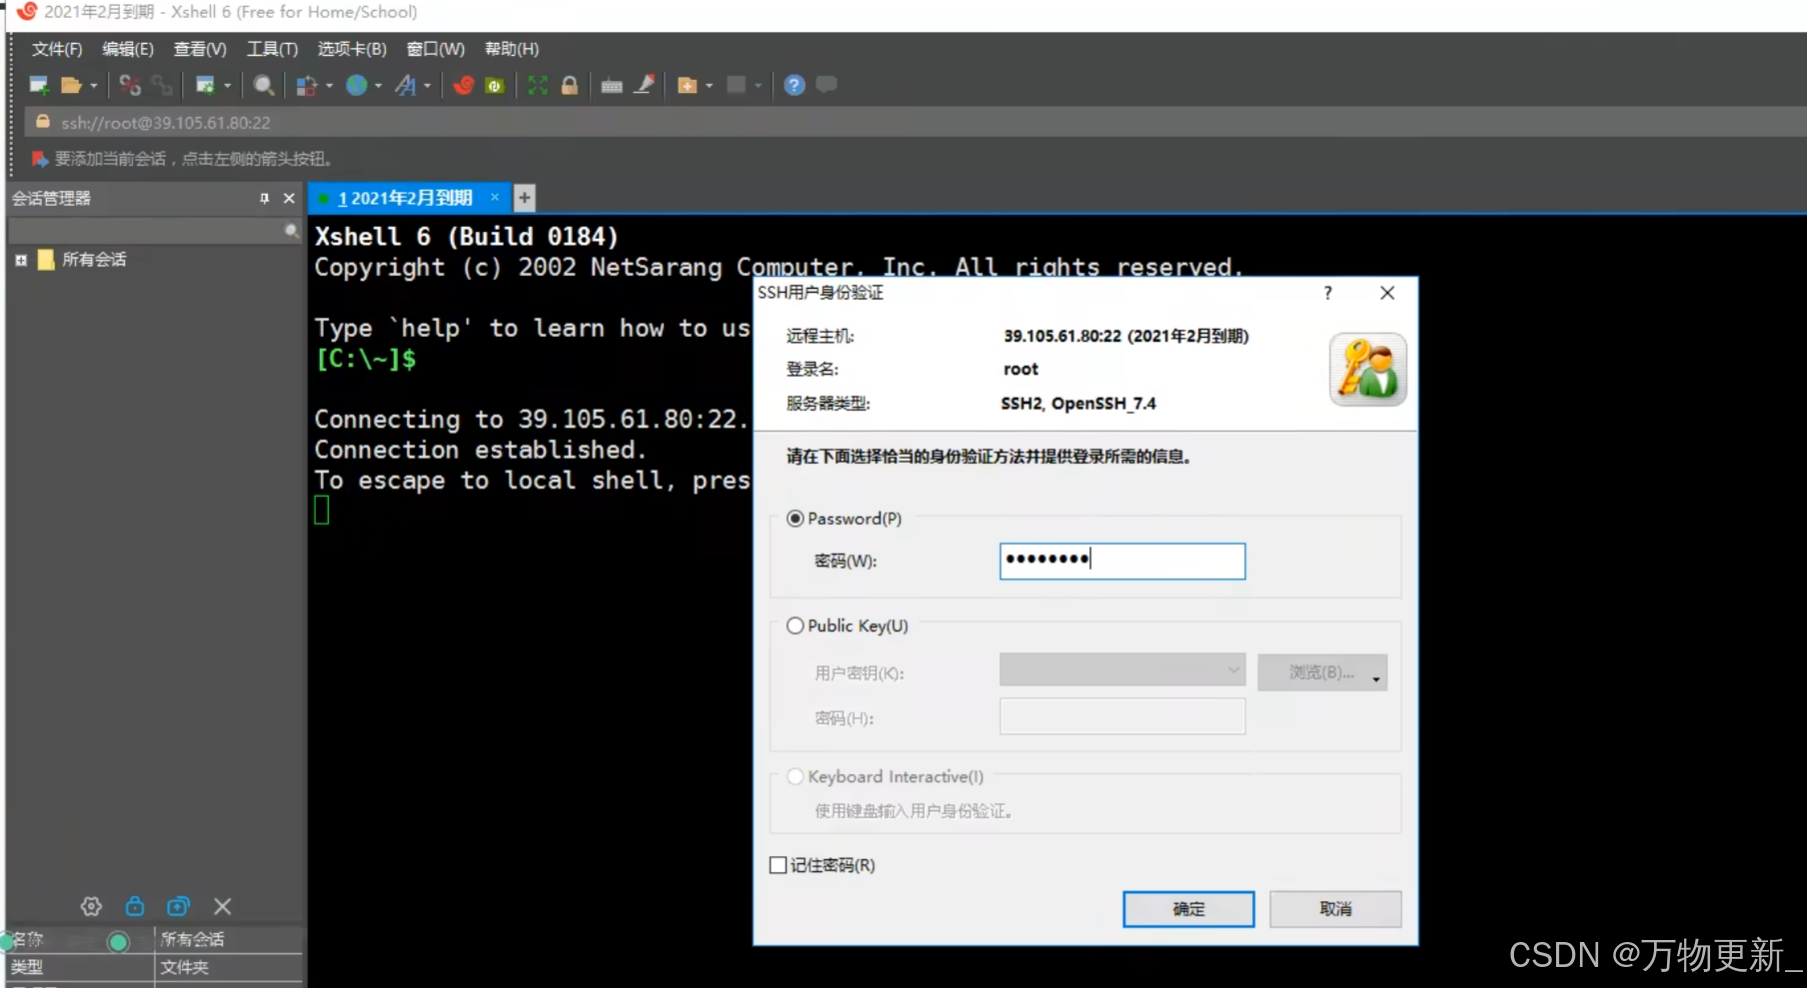Open the 窗口(W) menu
The width and height of the screenshot is (1807, 988).
tap(436, 49)
